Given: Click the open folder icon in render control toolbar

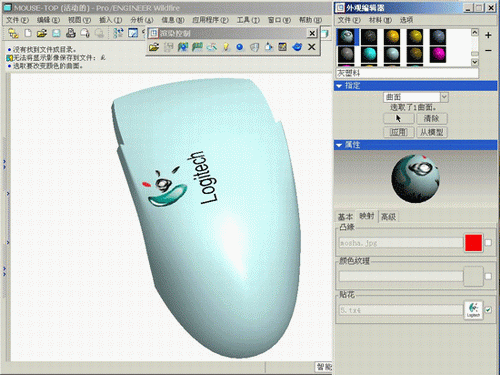Looking at the screenshot, I should point(154,47).
